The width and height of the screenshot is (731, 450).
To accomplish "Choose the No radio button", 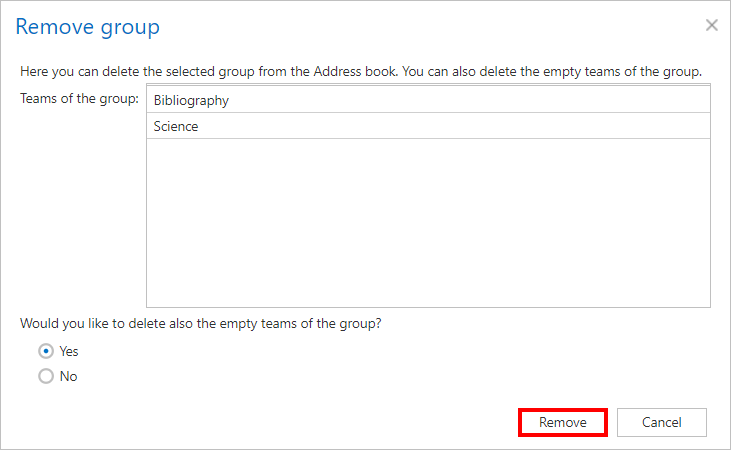I will pyautogui.click(x=45, y=377).
